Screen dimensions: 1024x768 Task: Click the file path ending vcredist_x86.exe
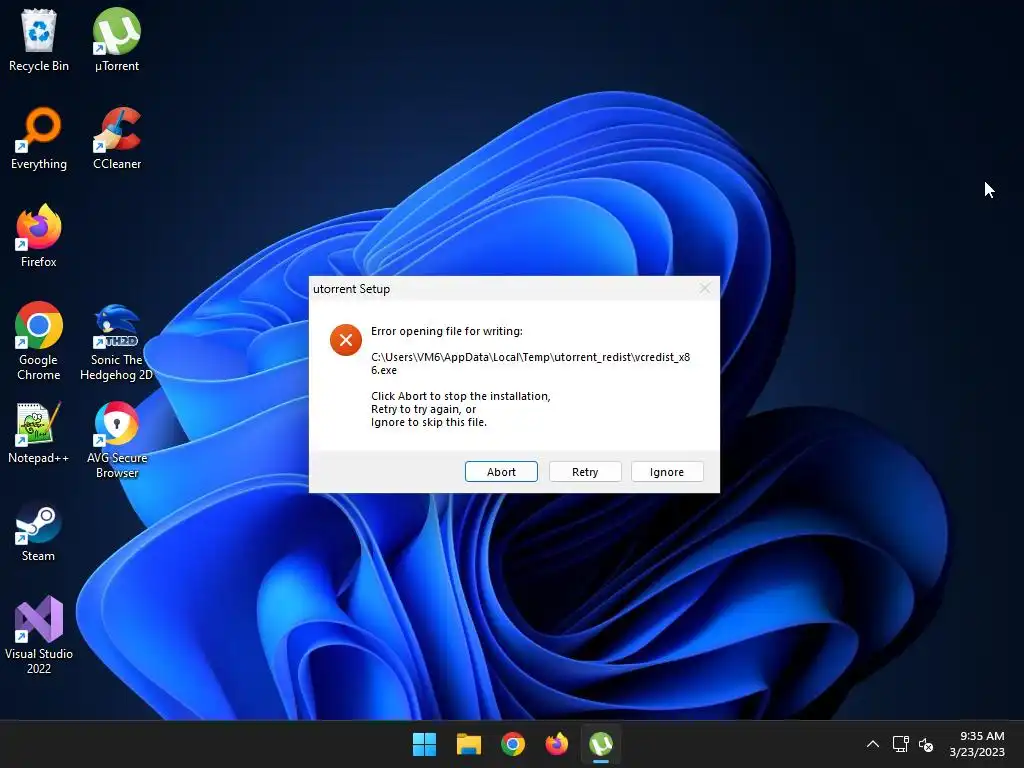[x=530, y=363]
